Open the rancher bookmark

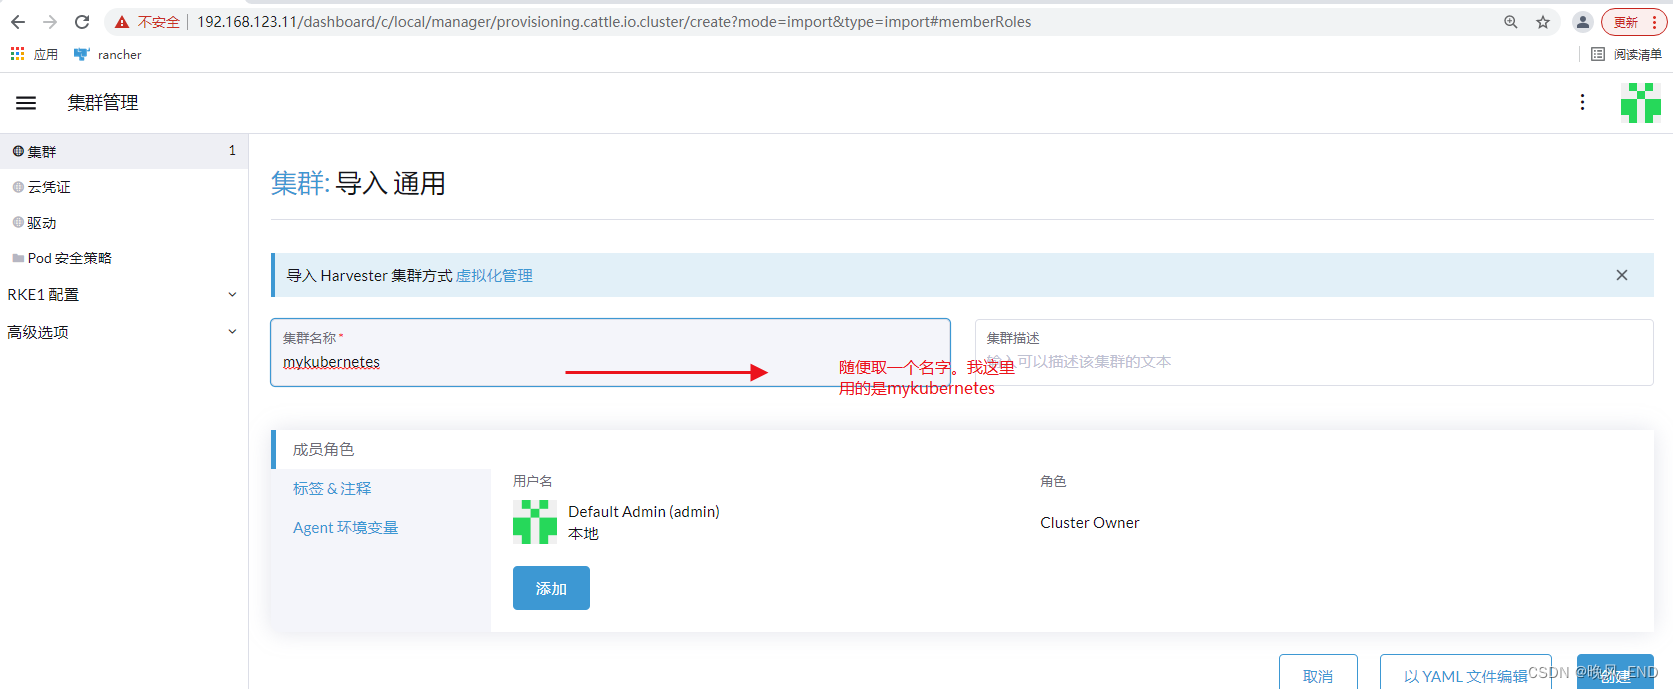click(x=107, y=54)
